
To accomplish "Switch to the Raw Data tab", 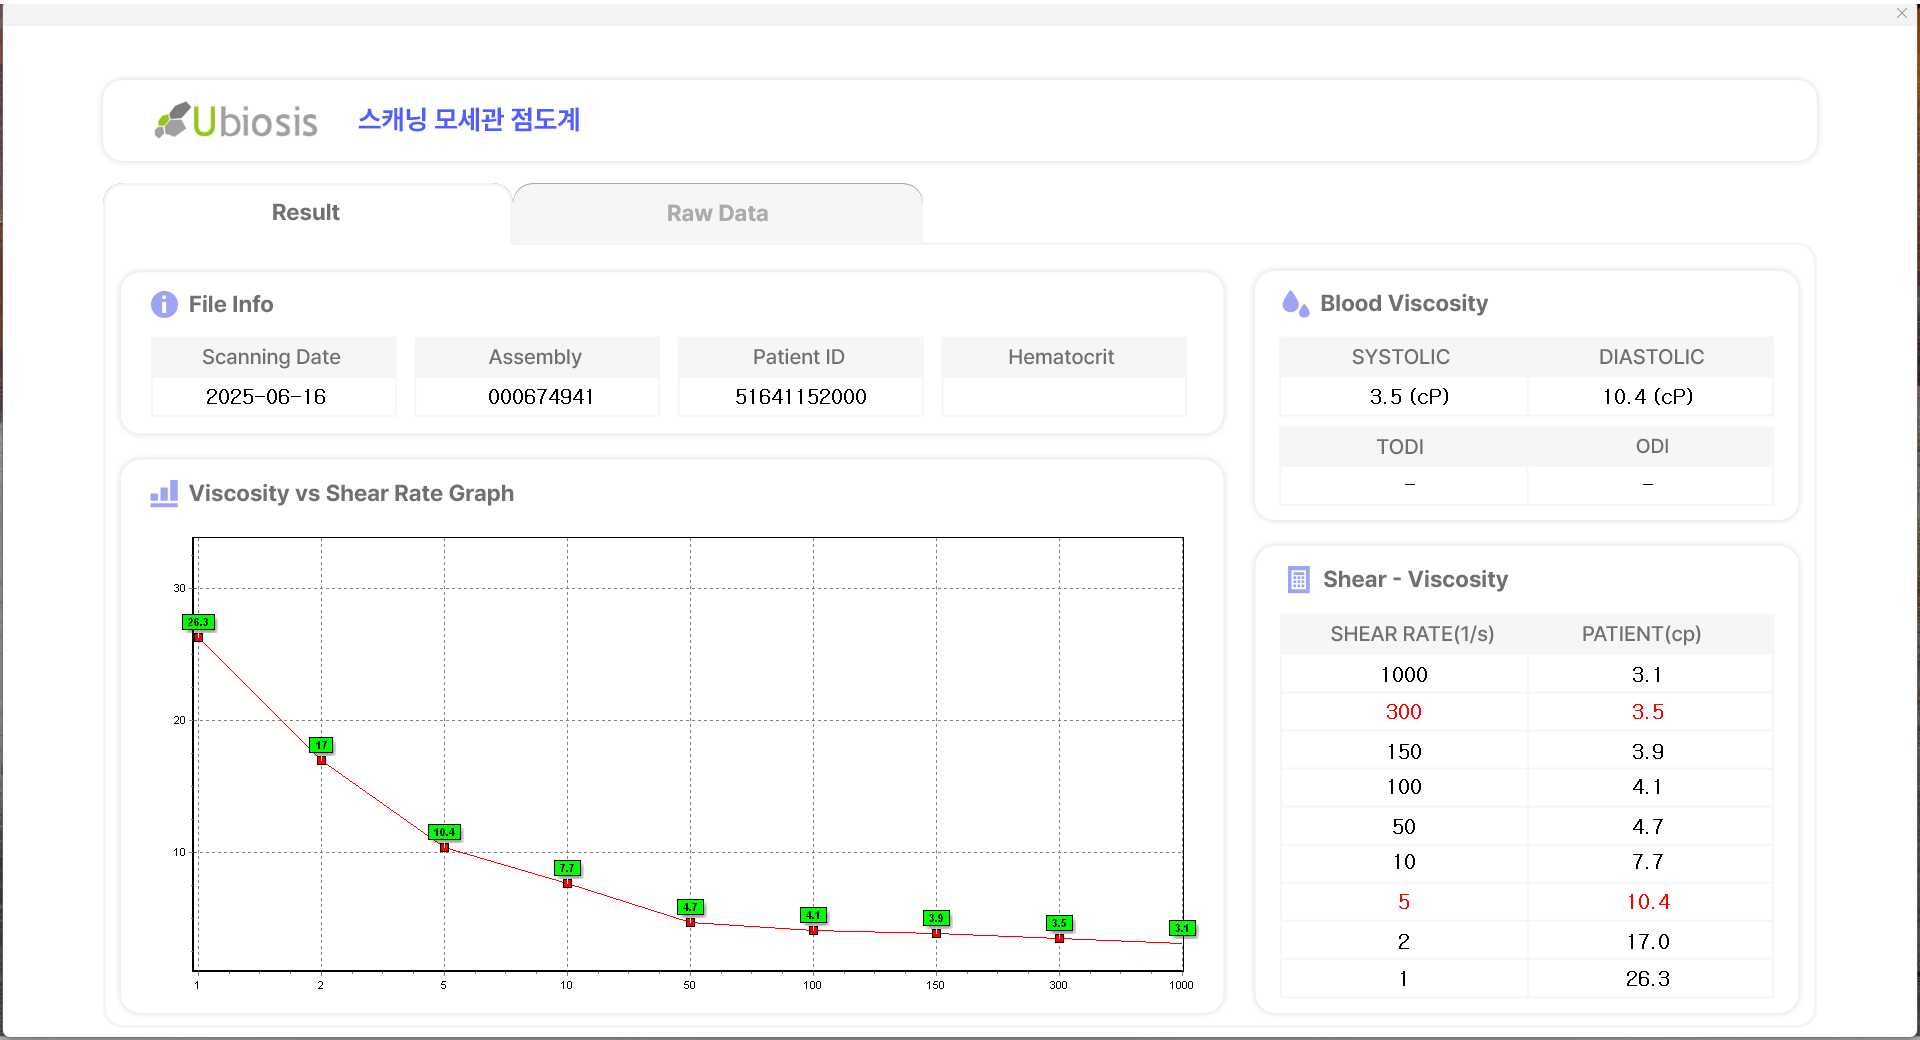I will [716, 213].
